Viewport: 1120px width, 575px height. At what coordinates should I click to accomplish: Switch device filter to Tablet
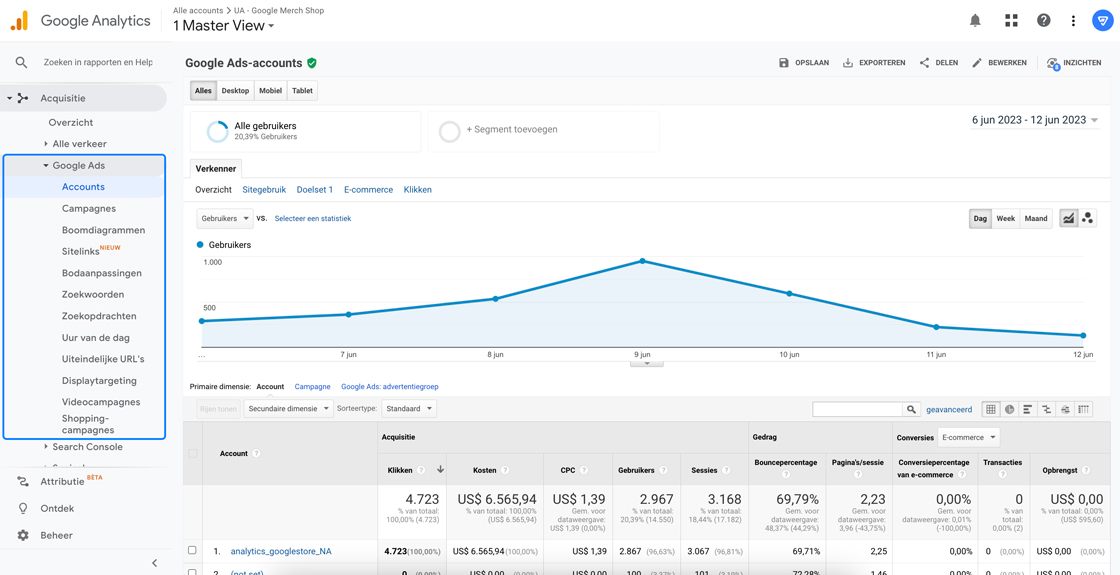coord(302,91)
